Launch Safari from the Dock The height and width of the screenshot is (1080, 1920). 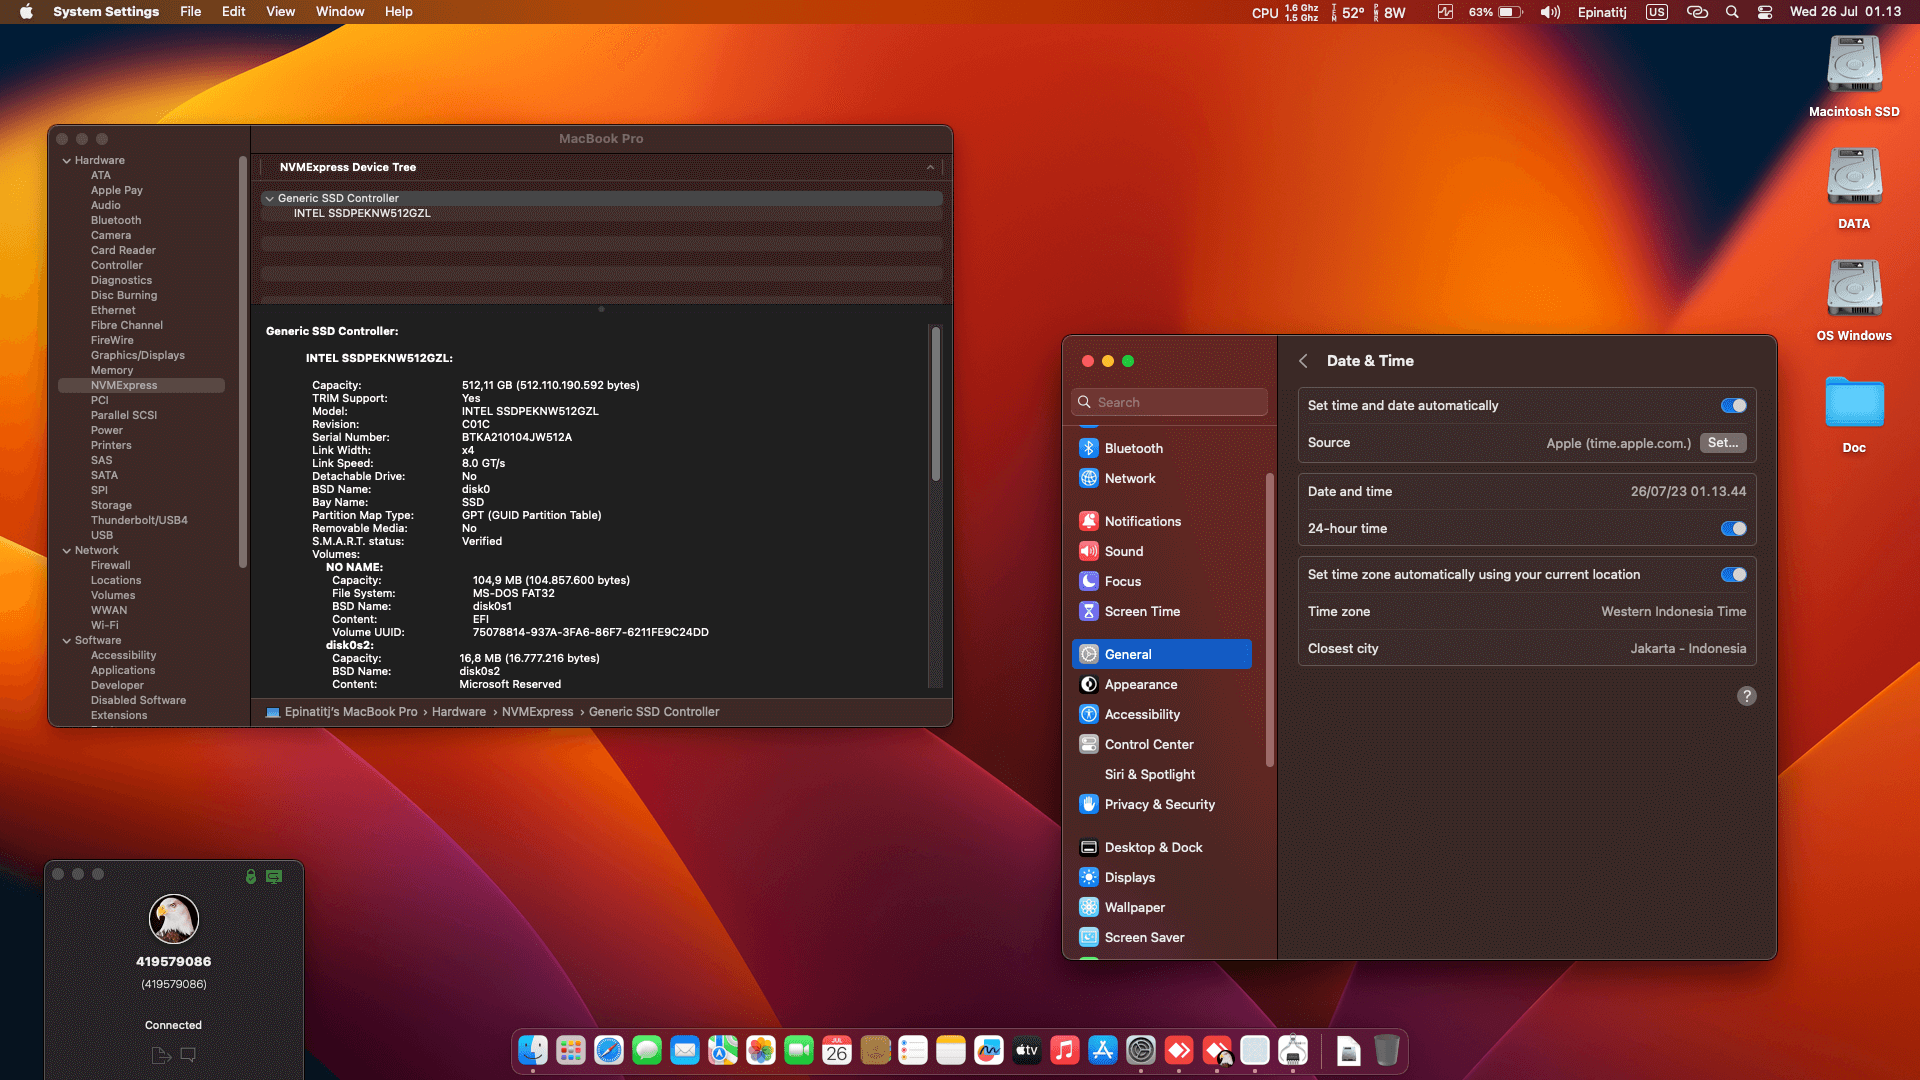pos(608,1051)
